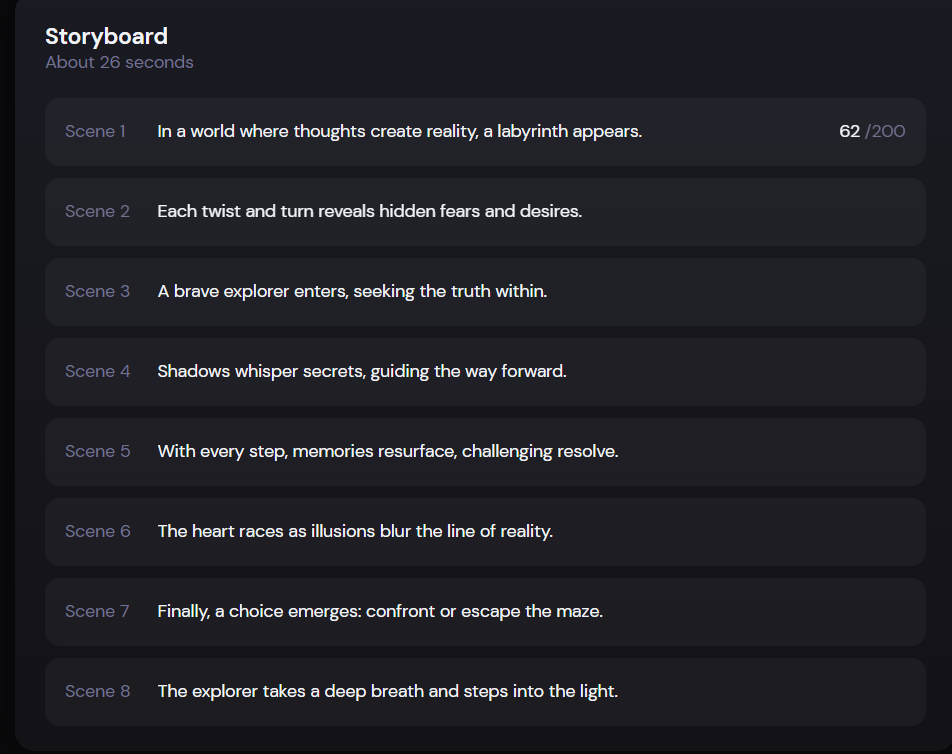Click the 62 character count number

pos(849,131)
